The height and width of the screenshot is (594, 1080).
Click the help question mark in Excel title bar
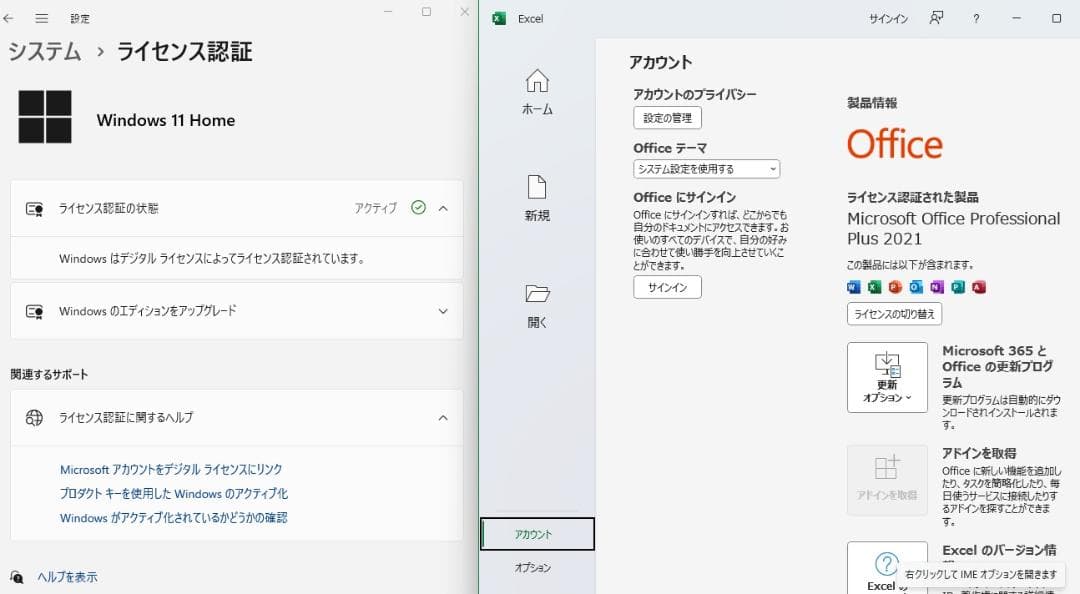[976, 18]
